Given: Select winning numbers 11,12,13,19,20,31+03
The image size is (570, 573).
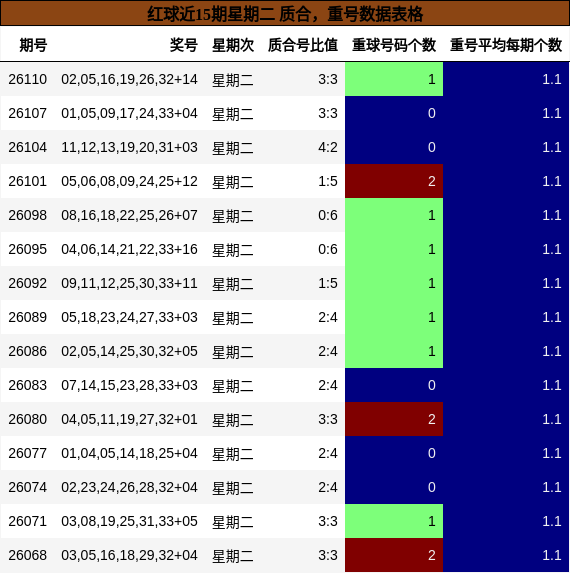Looking at the screenshot, I should click(x=129, y=147).
